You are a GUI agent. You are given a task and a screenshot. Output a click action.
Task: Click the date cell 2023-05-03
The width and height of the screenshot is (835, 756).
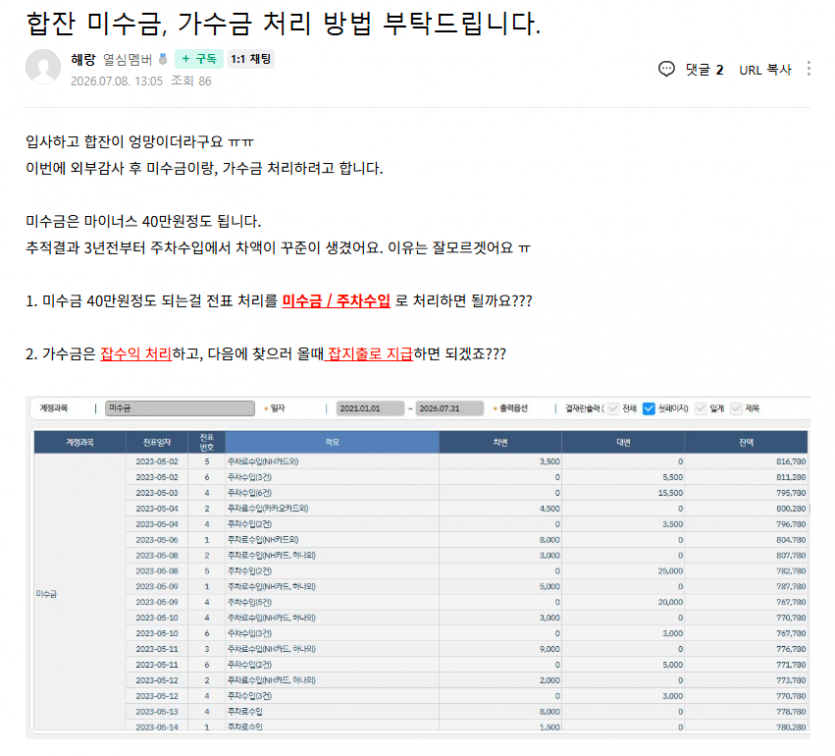coord(157,493)
